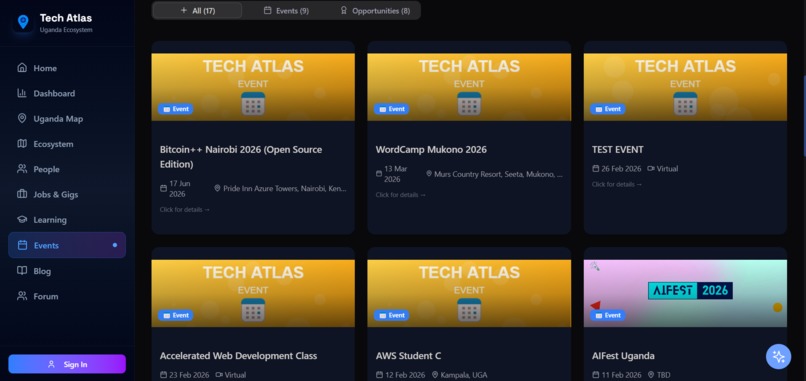The image size is (806, 381).
Task: Go to the Dashboard menu item
Action: [67, 93]
